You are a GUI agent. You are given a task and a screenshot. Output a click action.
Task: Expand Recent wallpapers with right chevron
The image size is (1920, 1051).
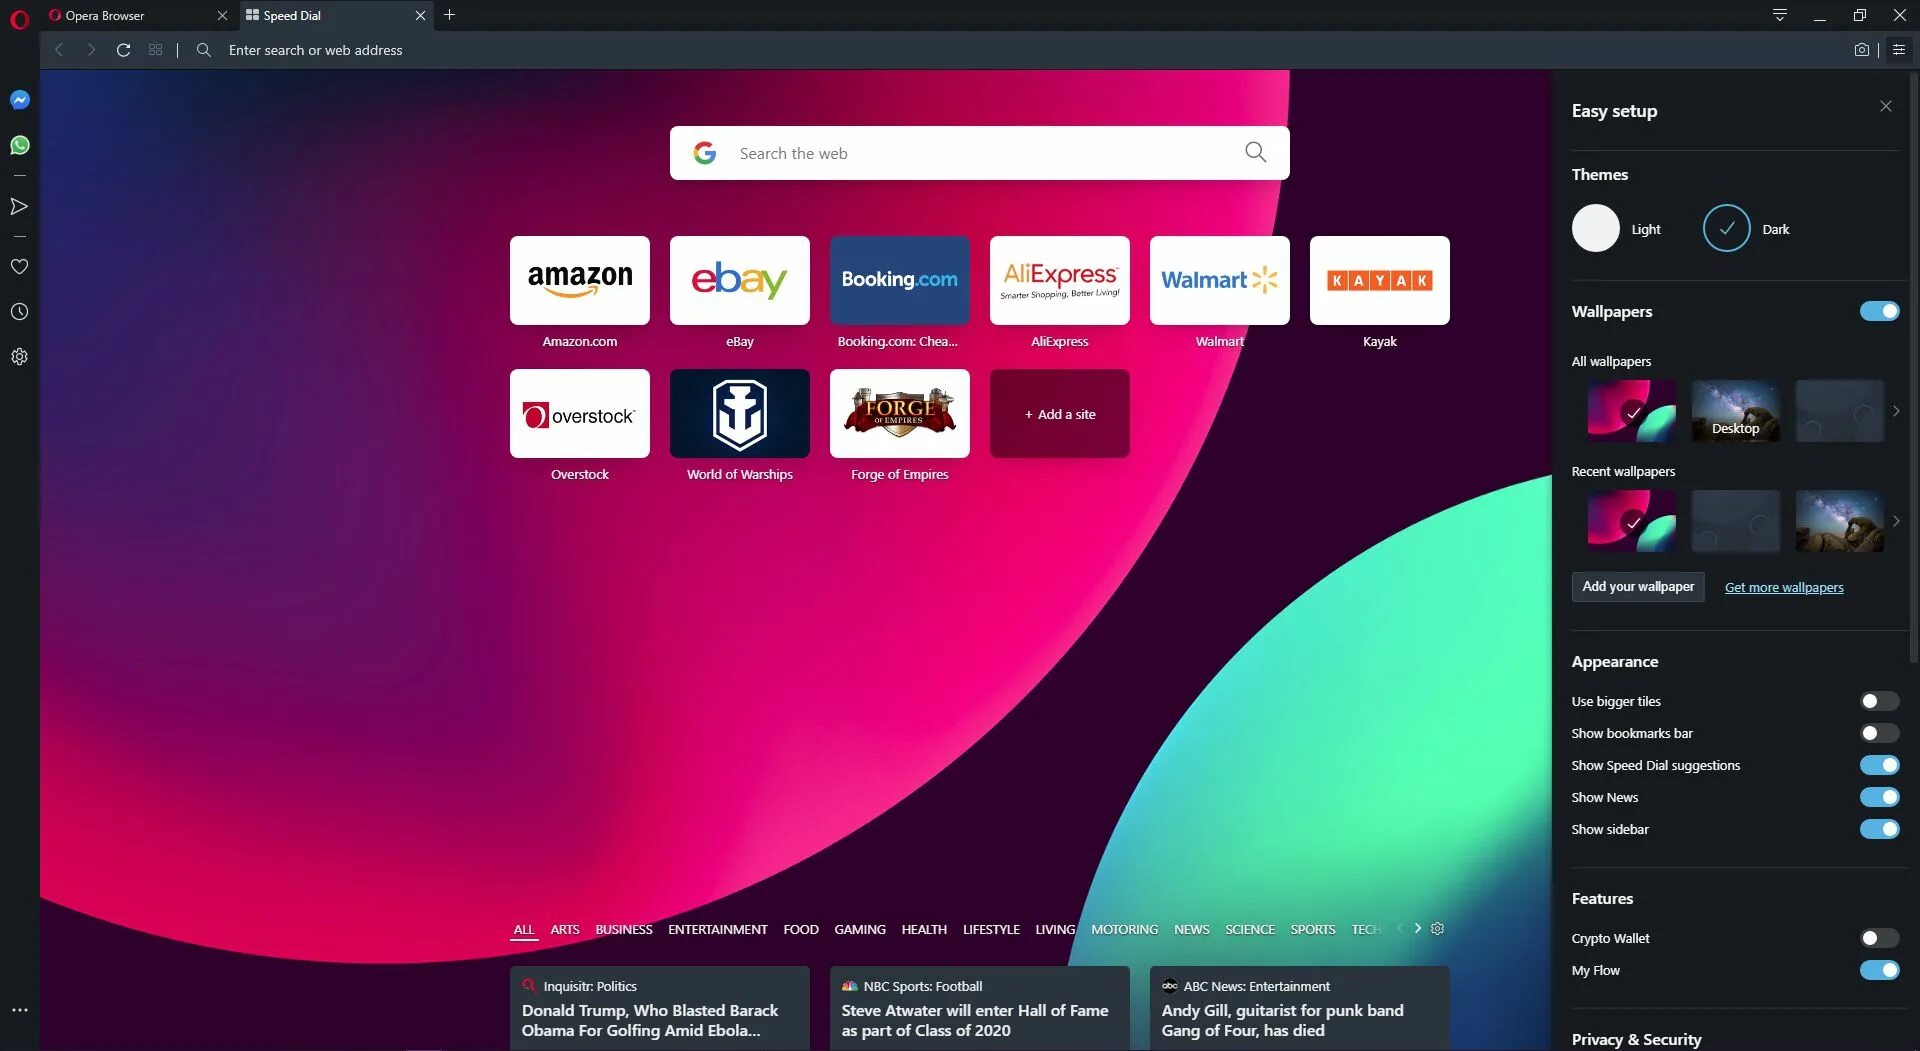pos(1896,521)
